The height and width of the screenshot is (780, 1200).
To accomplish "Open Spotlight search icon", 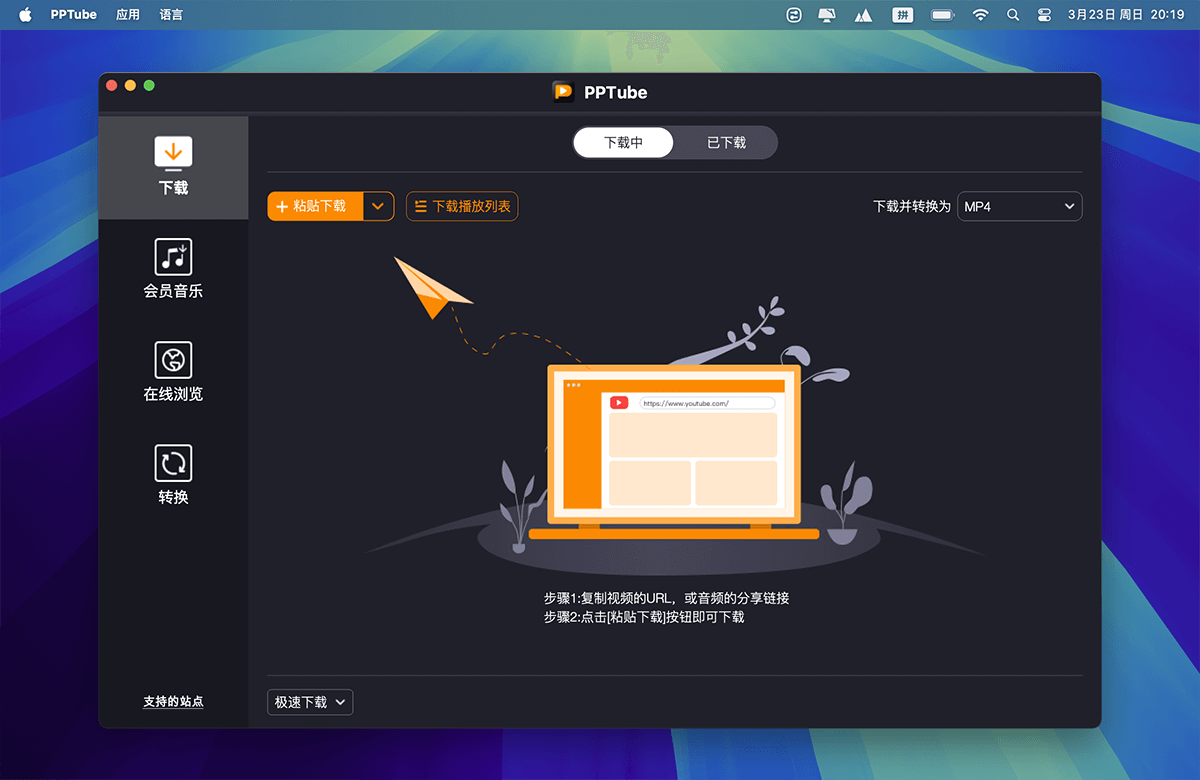I will point(1013,14).
